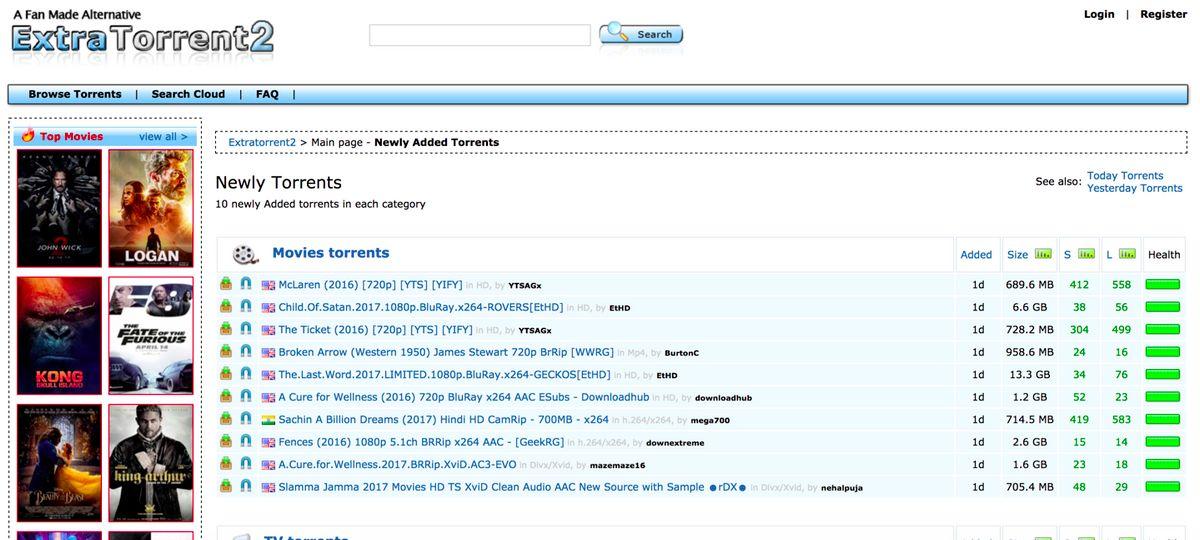
Task: Click the Movies torrents film reel icon
Action: click(x=245, y=254)
